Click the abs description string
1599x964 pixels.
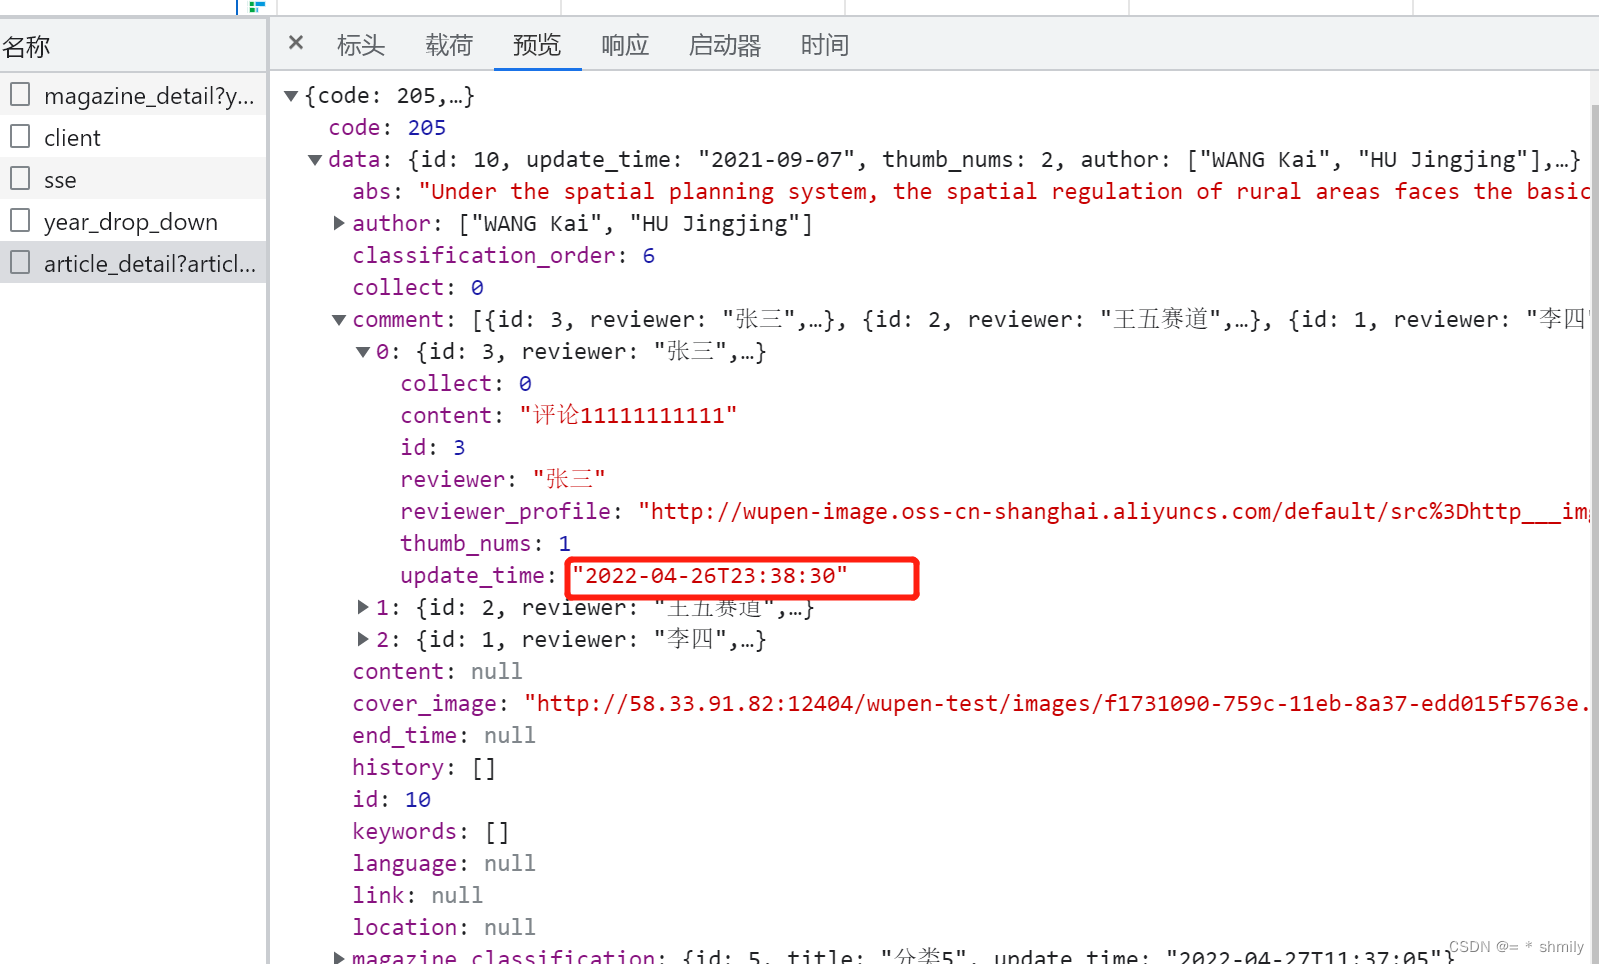(1004, 192)
